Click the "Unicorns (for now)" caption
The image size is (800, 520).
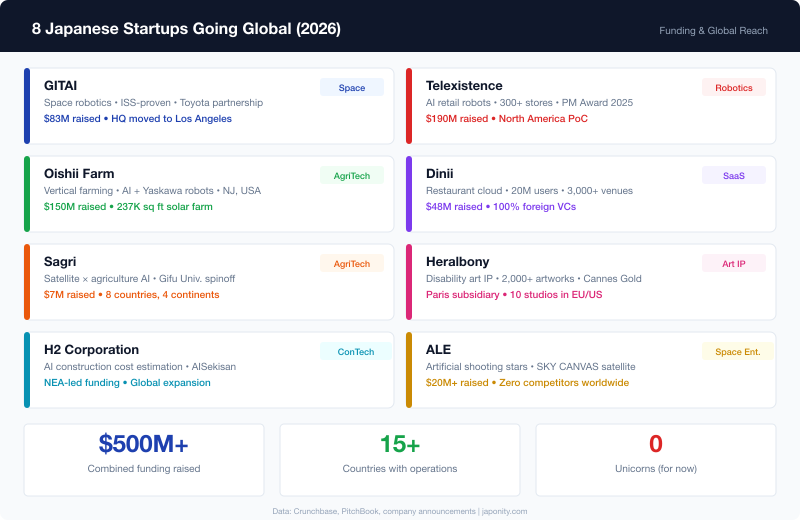pos(656,468)
